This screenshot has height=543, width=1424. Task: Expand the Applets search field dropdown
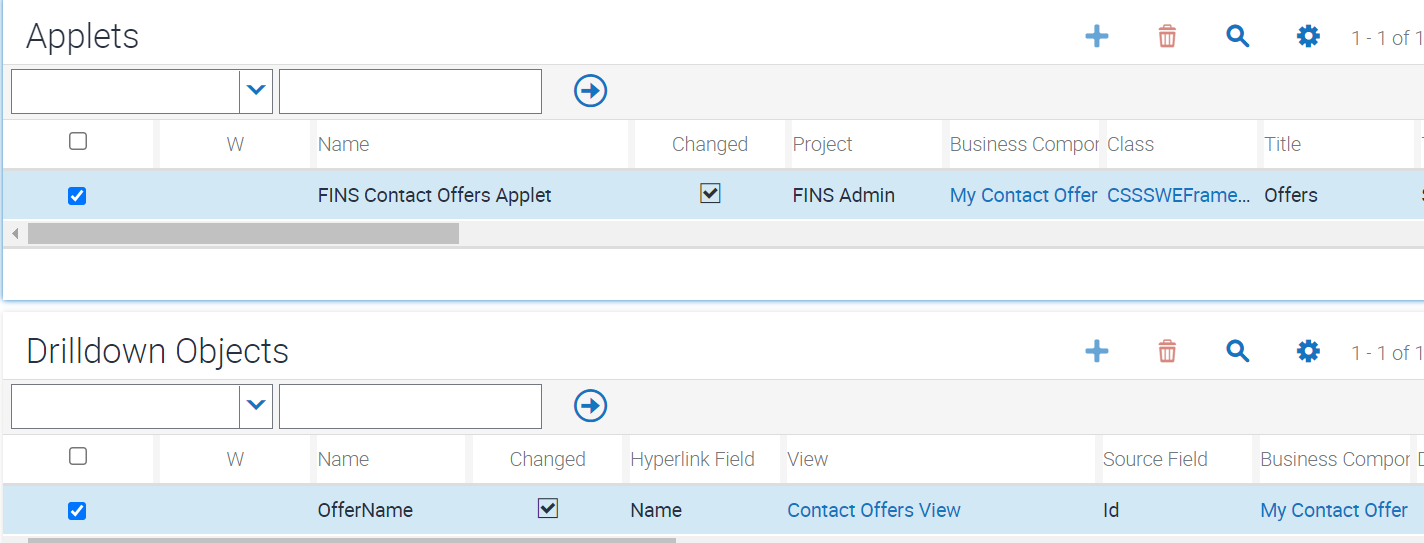256,91
